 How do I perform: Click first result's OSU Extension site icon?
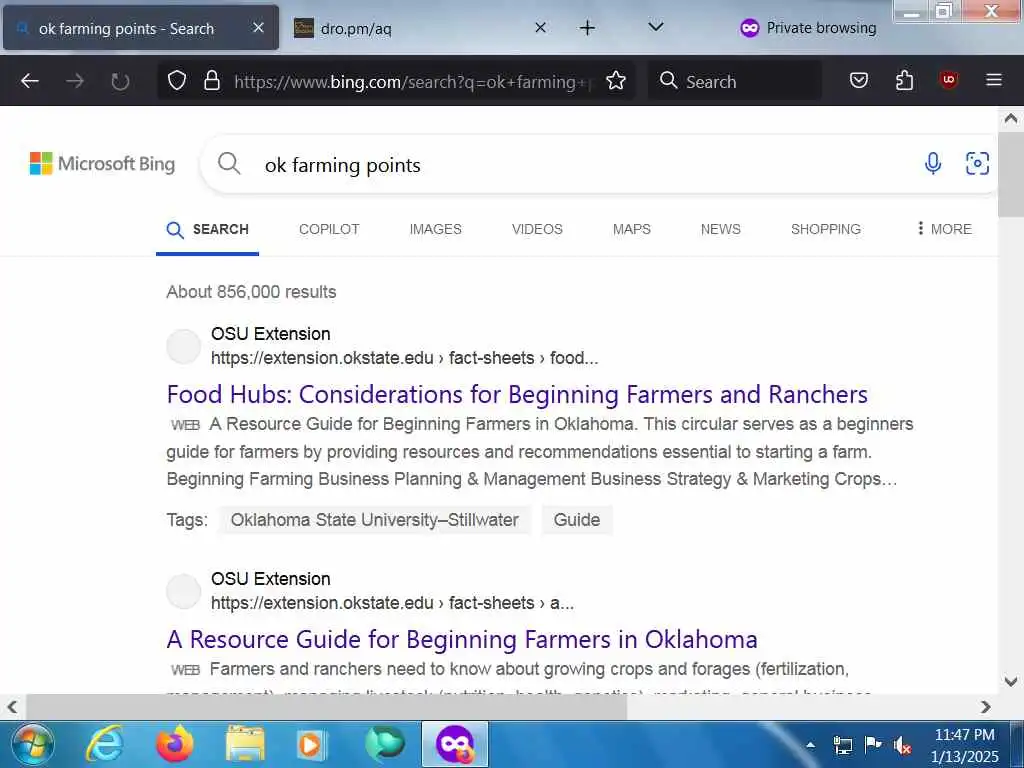(184, 347)
